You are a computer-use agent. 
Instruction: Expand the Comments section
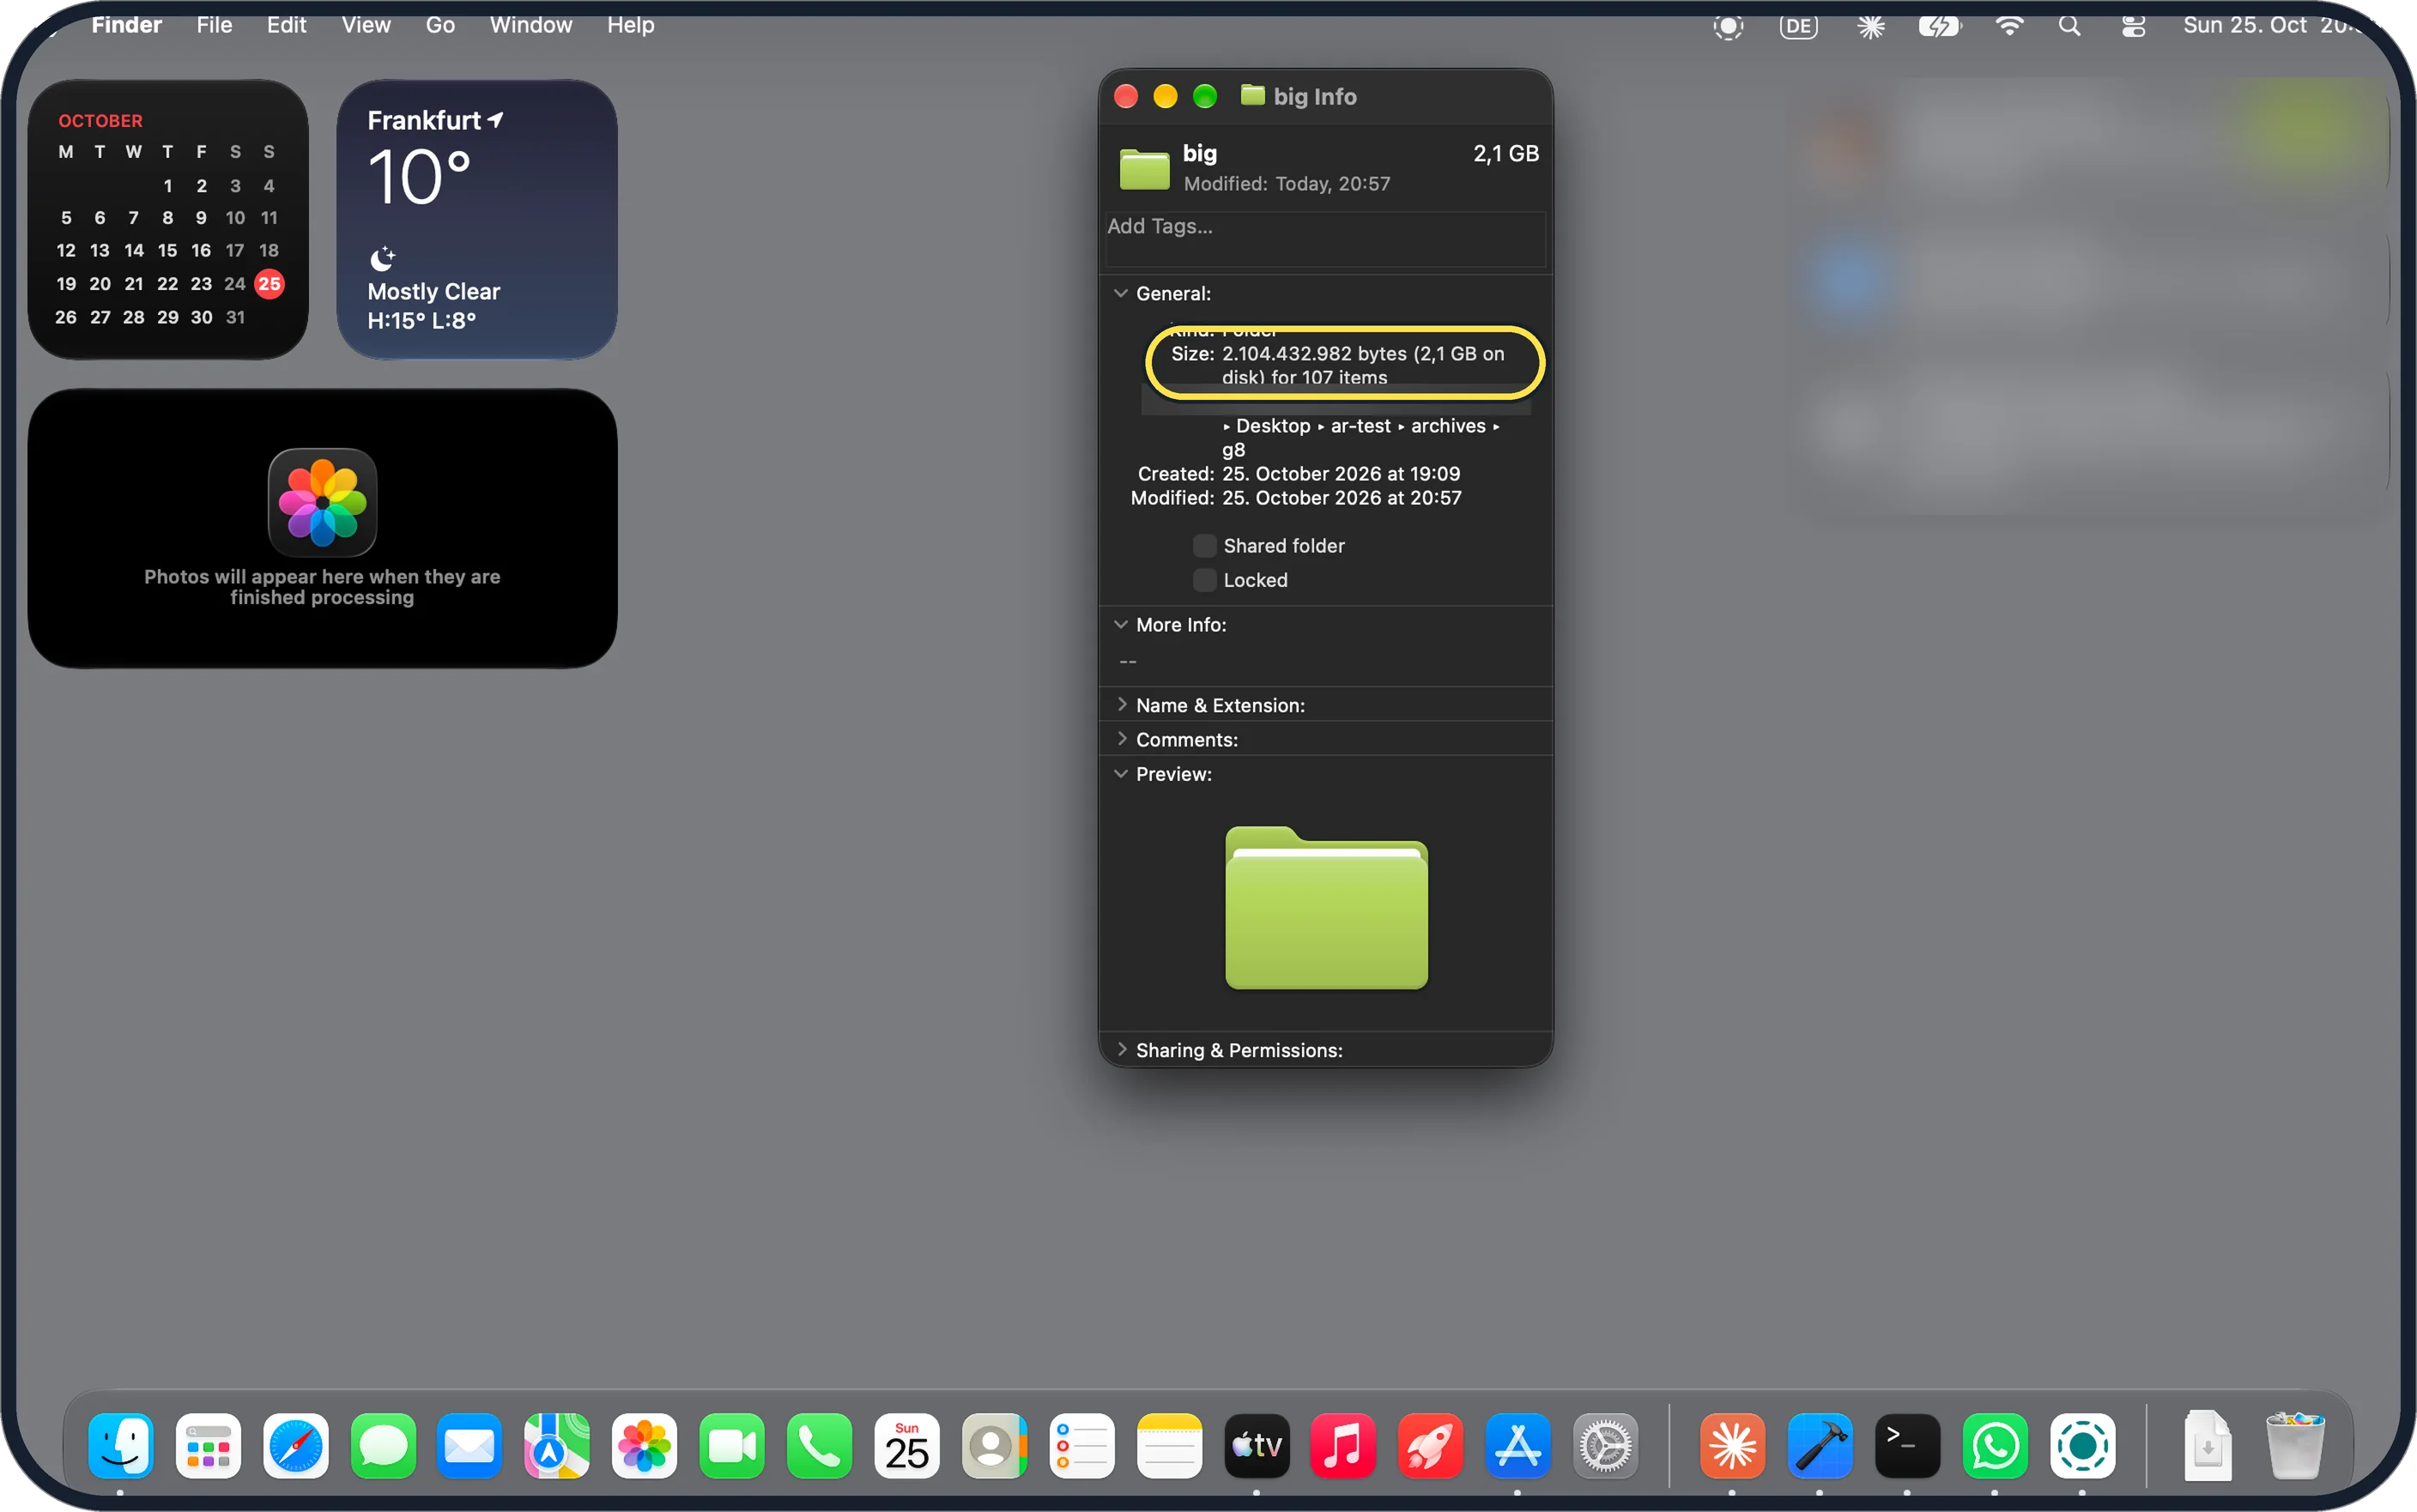pos(1121,739)
